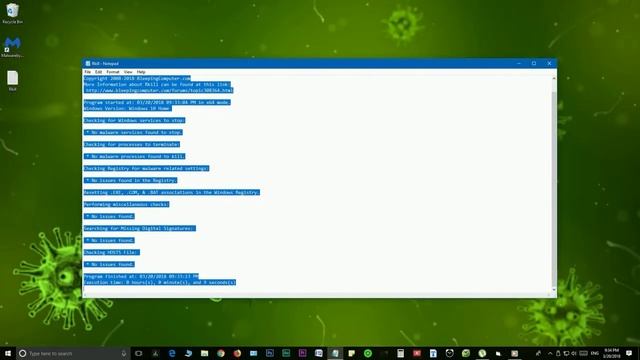
Task: Click the "Execution time" line
Action: [160, 282]
